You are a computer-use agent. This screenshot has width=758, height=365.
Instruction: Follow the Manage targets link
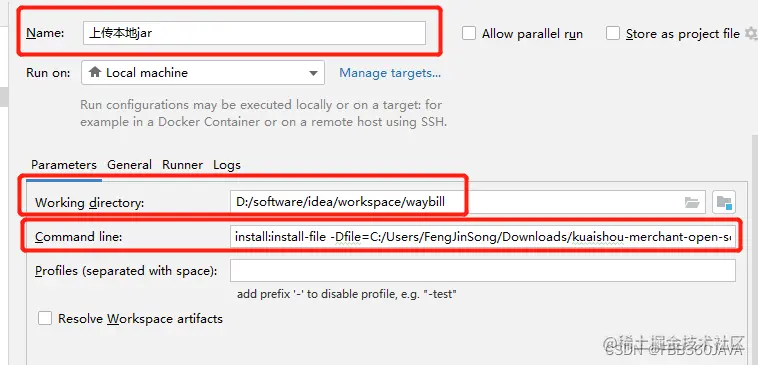(390, 73)
